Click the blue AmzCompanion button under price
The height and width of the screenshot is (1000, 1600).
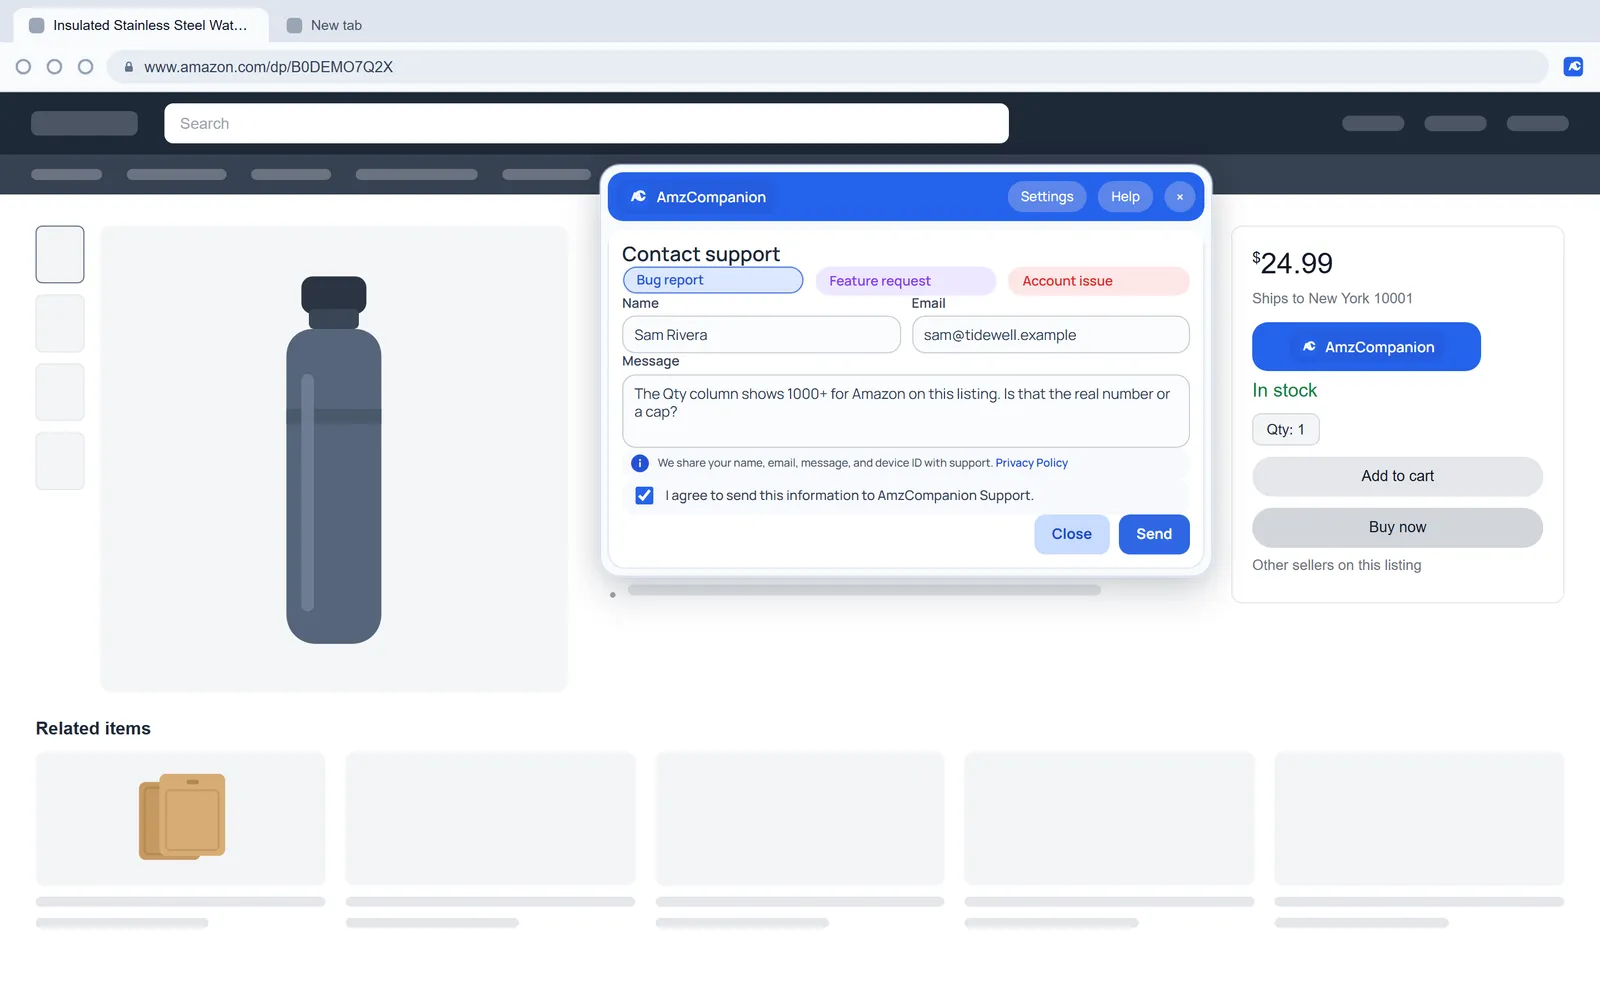pyautogui.click(x=1366, y=347)
